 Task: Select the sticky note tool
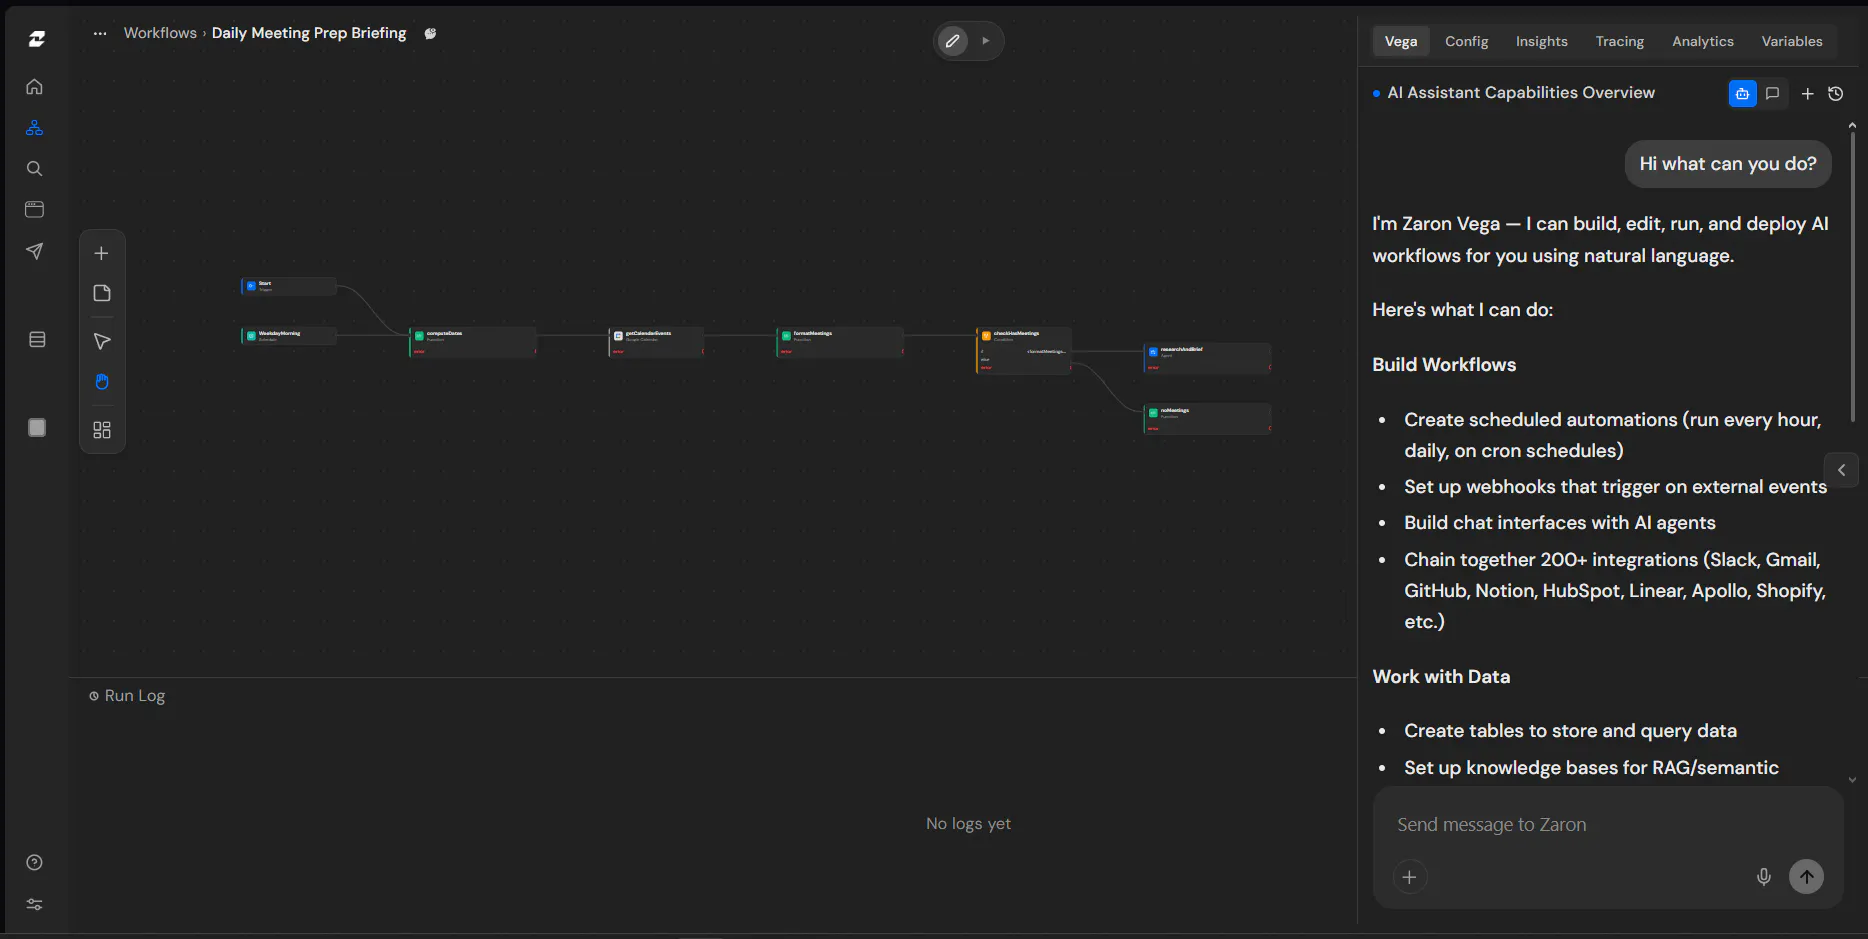pos(102,293)
